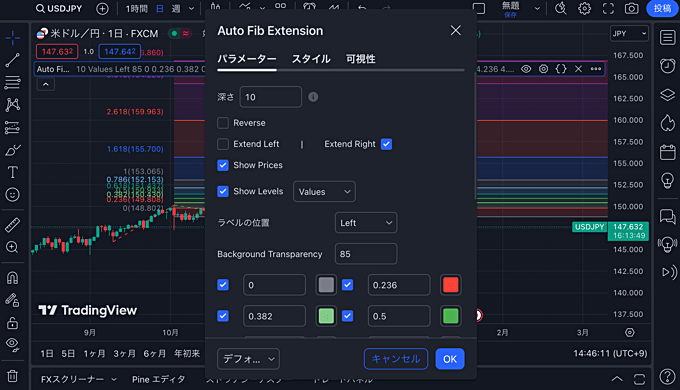Uncheck the Show Levels checkbox

pos(223,191)
